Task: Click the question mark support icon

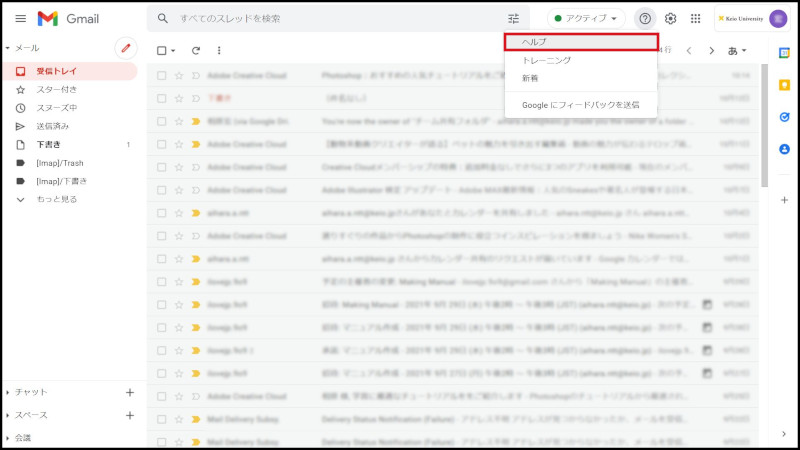Action: [x=645, y=18]
